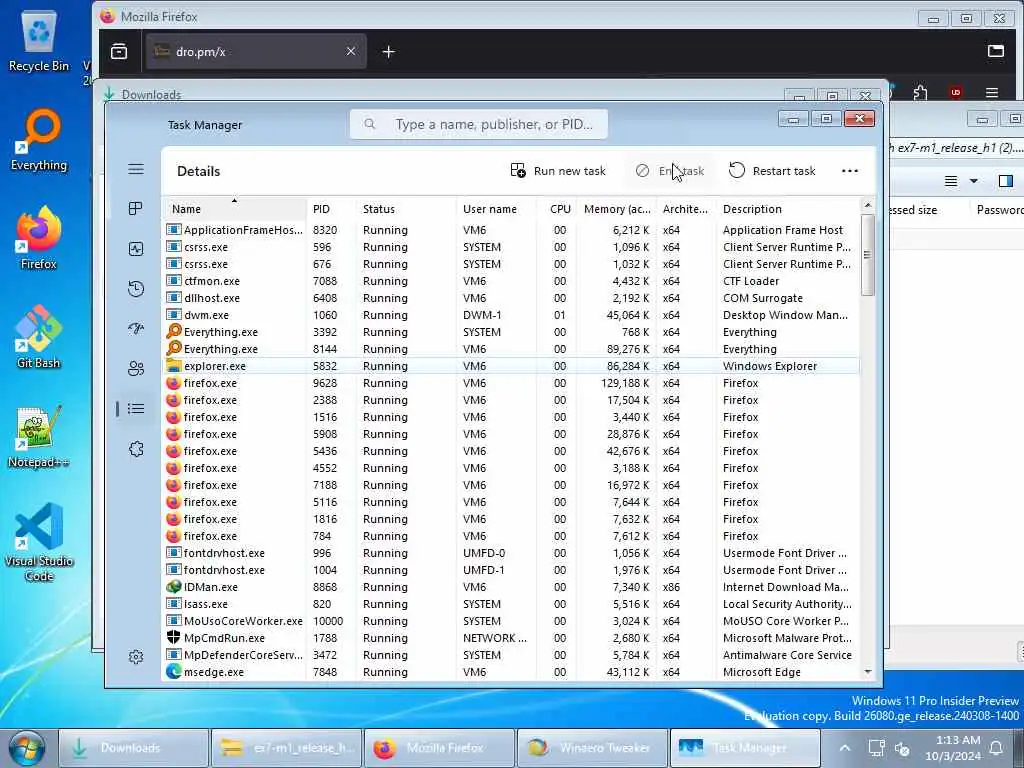
Task: Open Startup apps page in Task Manager sidebar
Action: [136, 328]
